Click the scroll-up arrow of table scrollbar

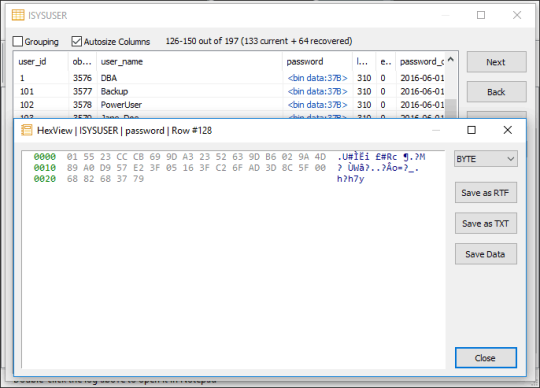coord(451,59)
